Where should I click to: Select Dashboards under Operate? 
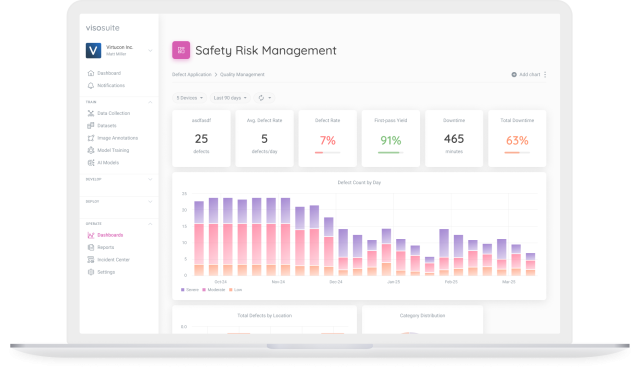(x=110, y=235)
